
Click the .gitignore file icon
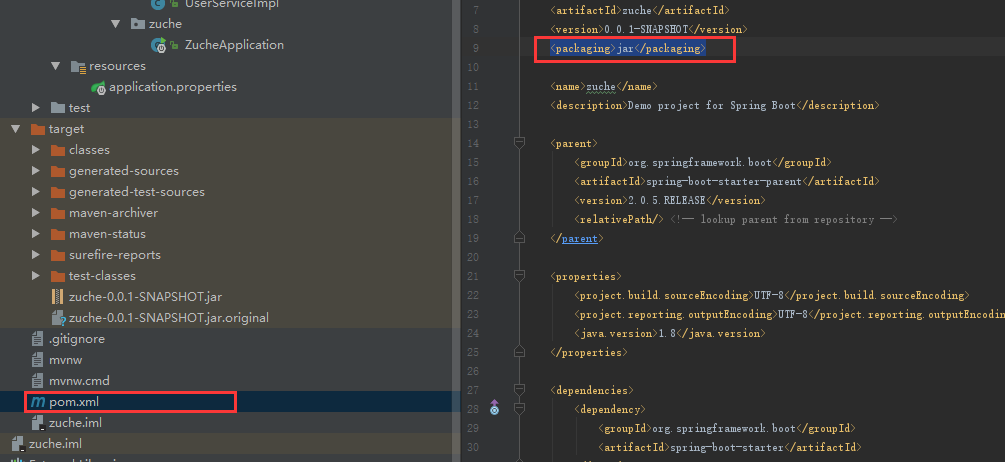(x=38, y=339)
